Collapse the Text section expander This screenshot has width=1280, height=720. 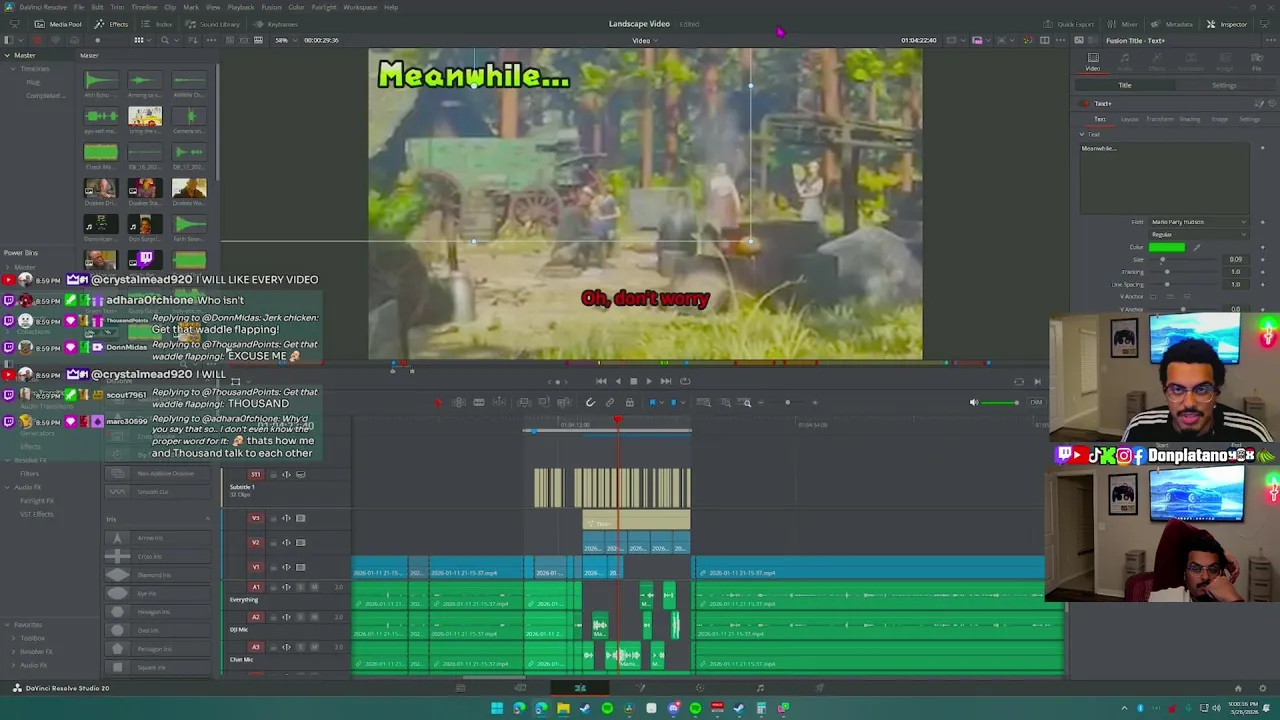(x=1081, y=134)
